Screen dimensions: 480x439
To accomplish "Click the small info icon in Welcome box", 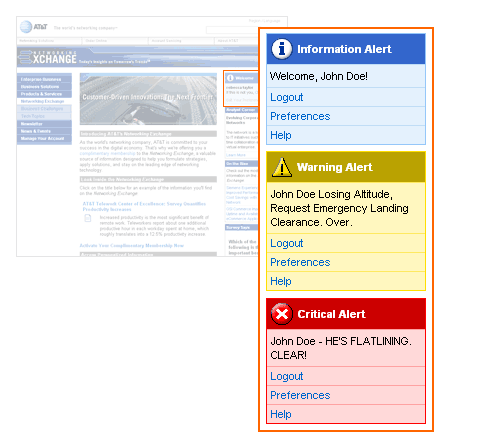I will 230,78.
